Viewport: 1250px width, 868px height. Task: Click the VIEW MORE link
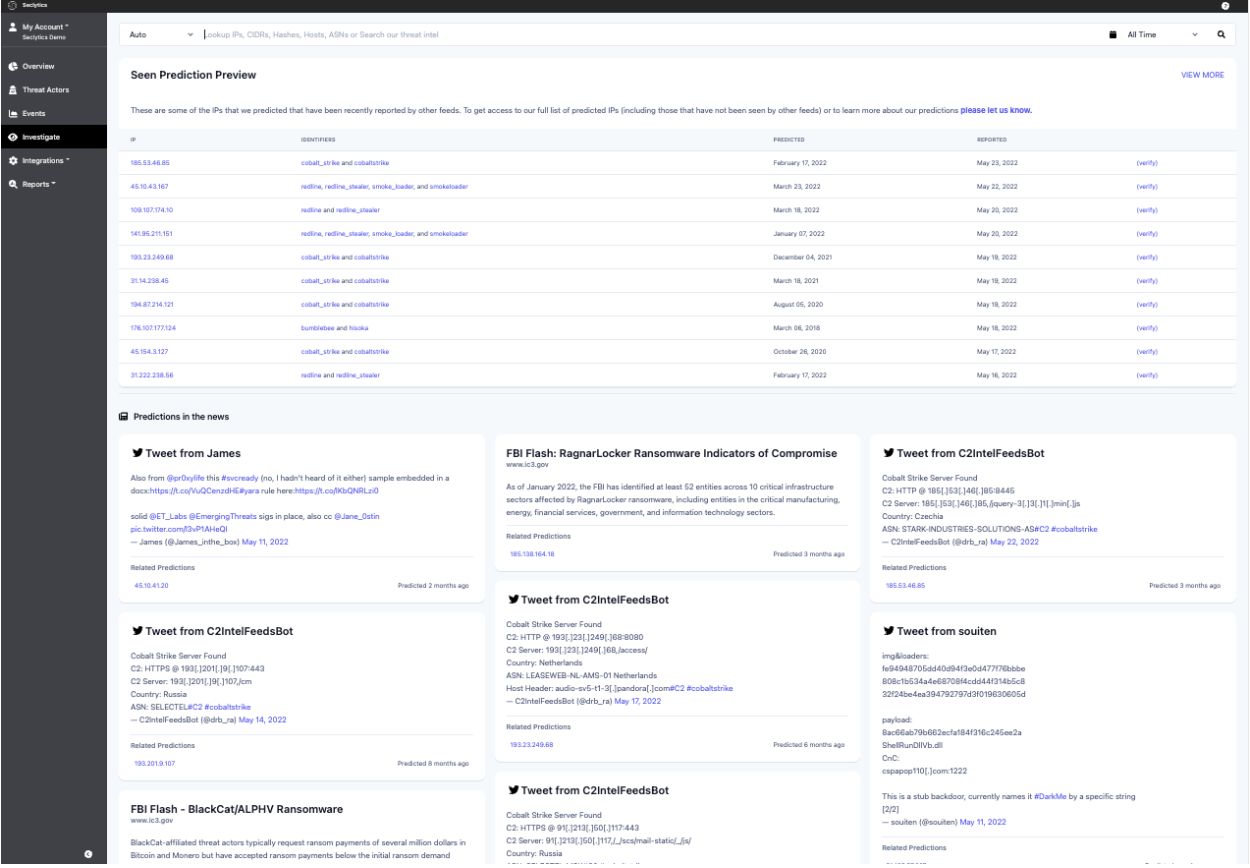1203,75
